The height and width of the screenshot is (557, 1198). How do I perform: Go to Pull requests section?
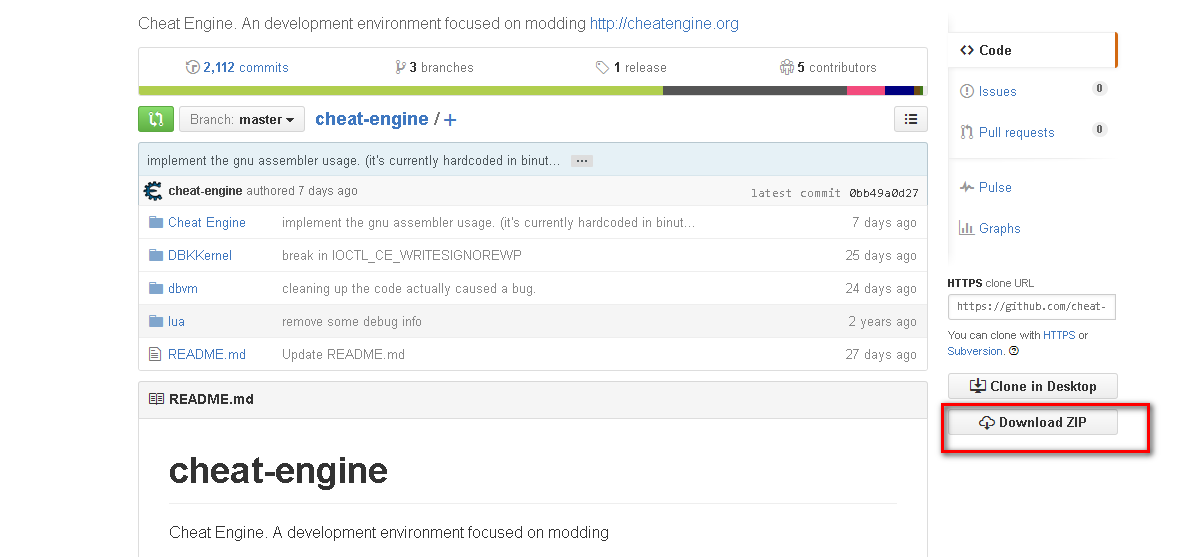tap(1016, 132)
